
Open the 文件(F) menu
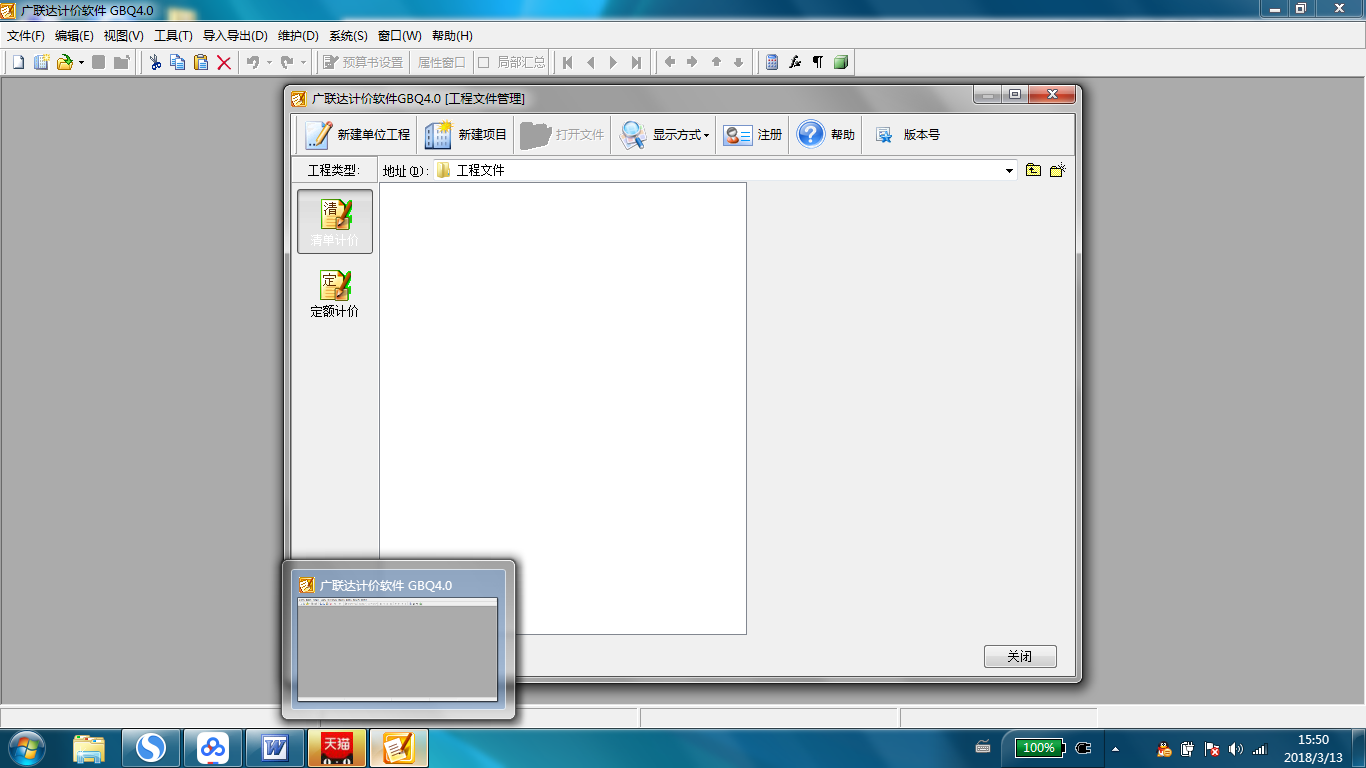[26, 35]
